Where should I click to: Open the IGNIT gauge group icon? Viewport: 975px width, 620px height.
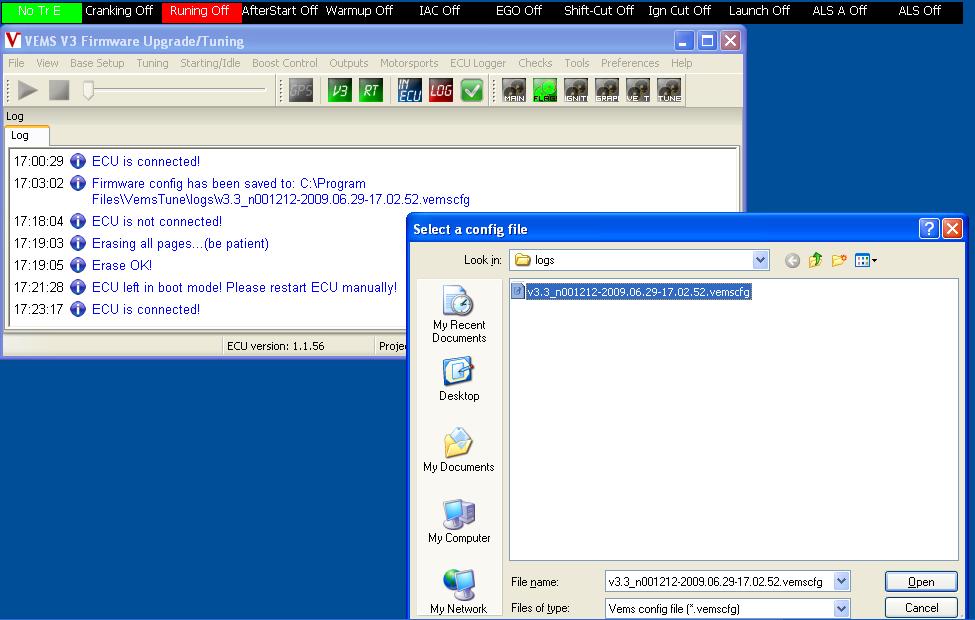576,91
